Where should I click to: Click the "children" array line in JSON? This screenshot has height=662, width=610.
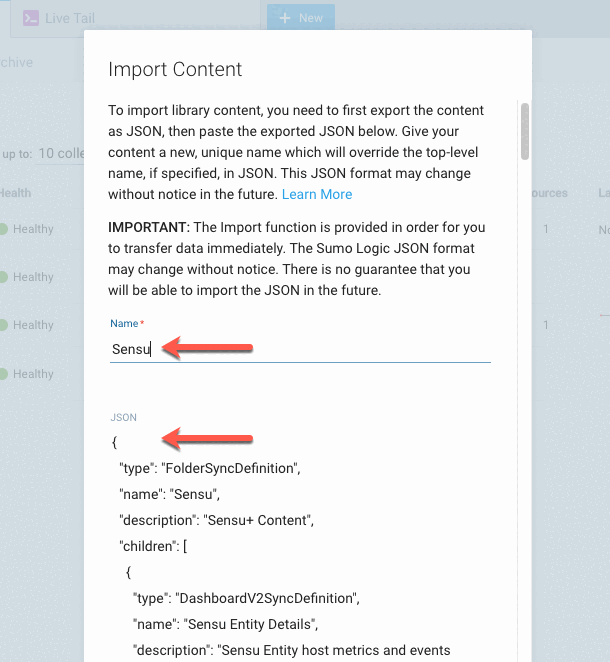point(153,546)
